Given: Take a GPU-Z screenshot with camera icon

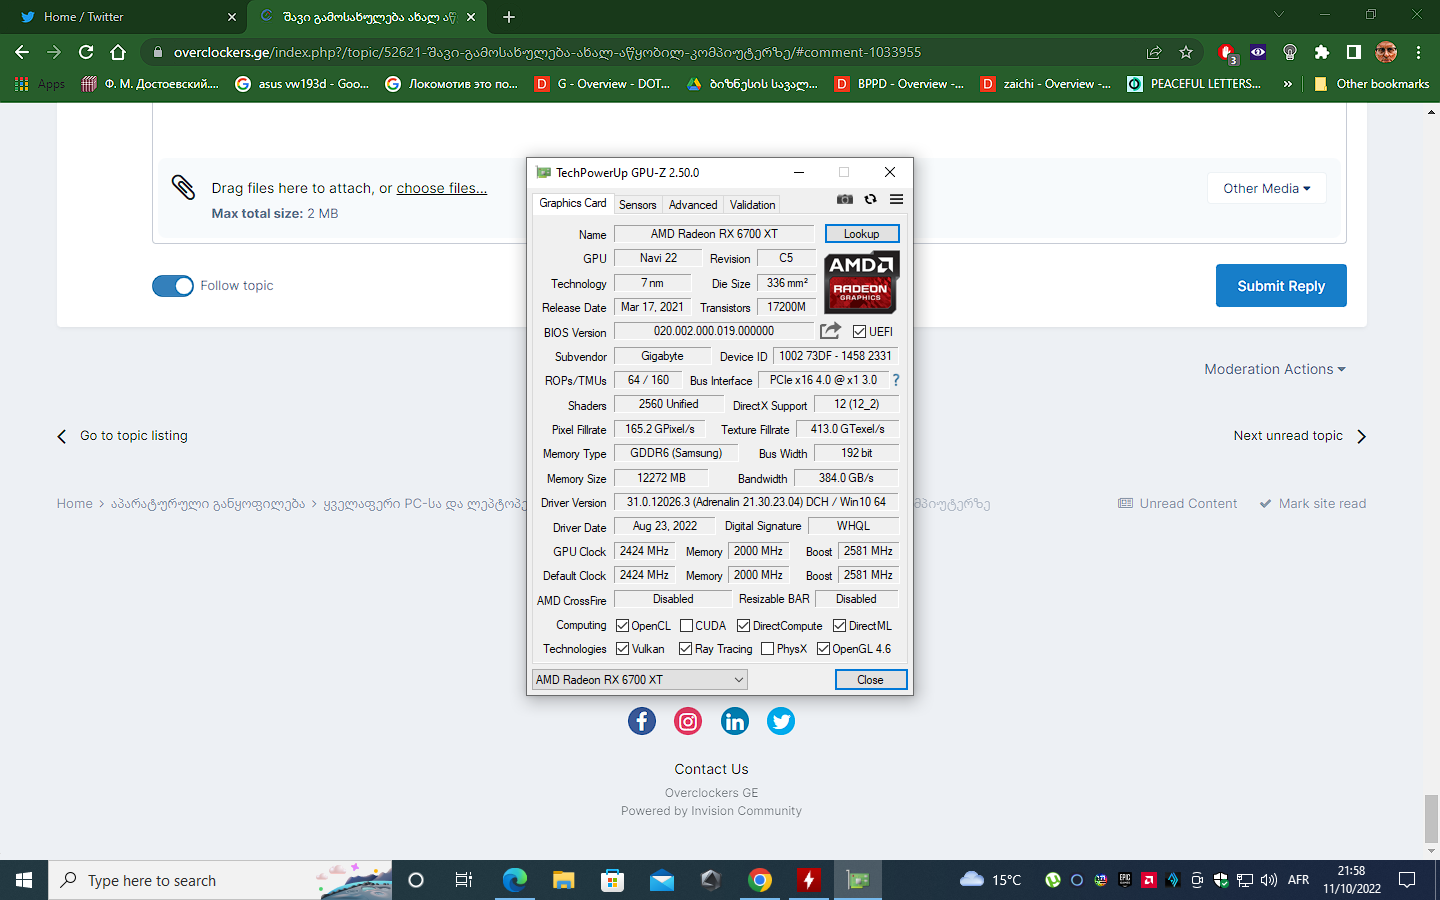Looking at the screenshot, I should pyautogui.click(x=845, y=199).
